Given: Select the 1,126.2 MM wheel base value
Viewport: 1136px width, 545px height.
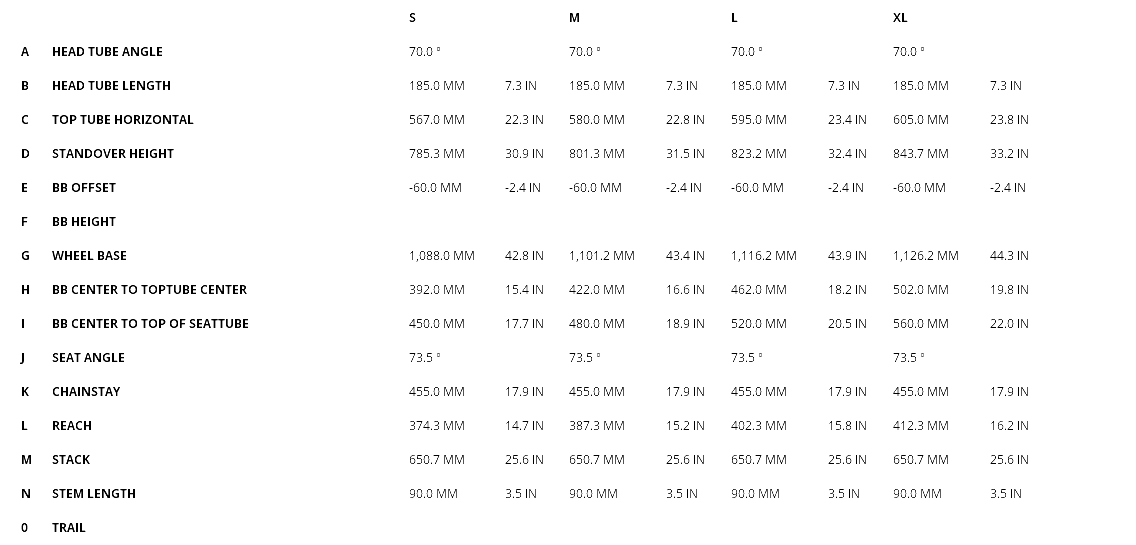Looking at the screenshot, I should coord(925,256).
